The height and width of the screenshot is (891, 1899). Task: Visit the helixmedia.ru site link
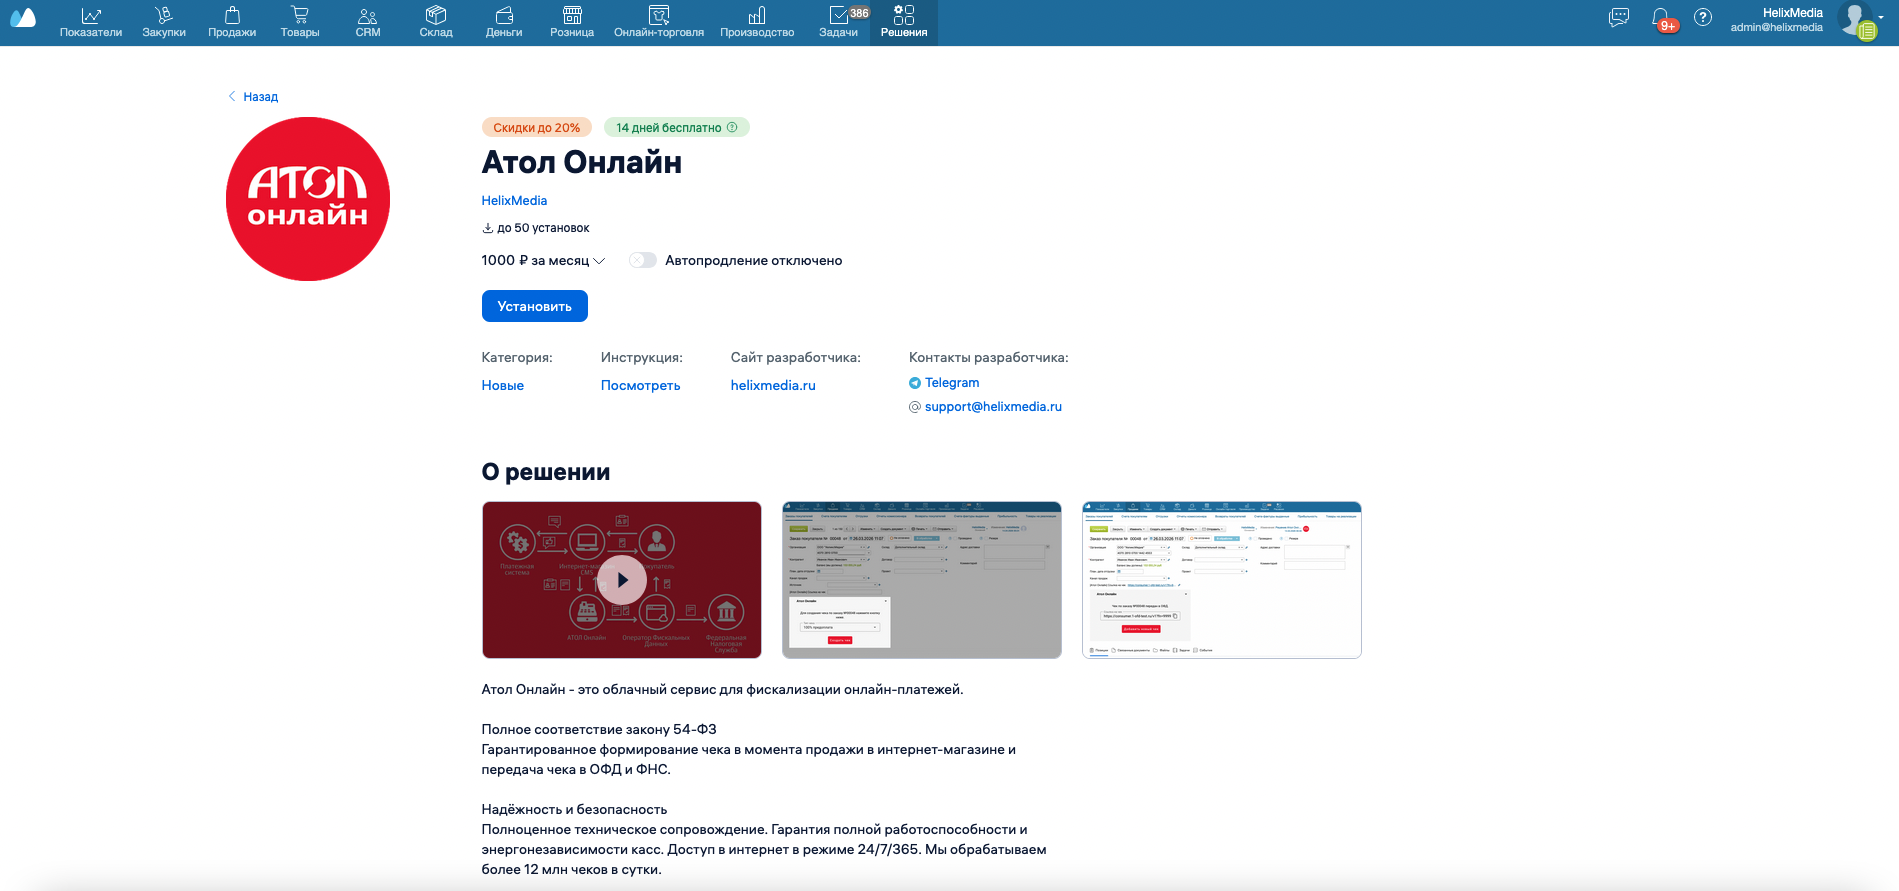[773, 386]
